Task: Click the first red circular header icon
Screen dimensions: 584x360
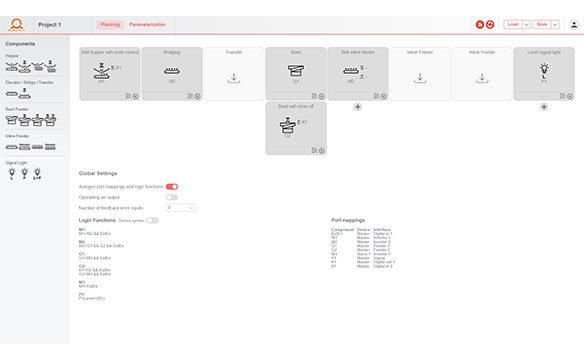Action: point(480,25)
